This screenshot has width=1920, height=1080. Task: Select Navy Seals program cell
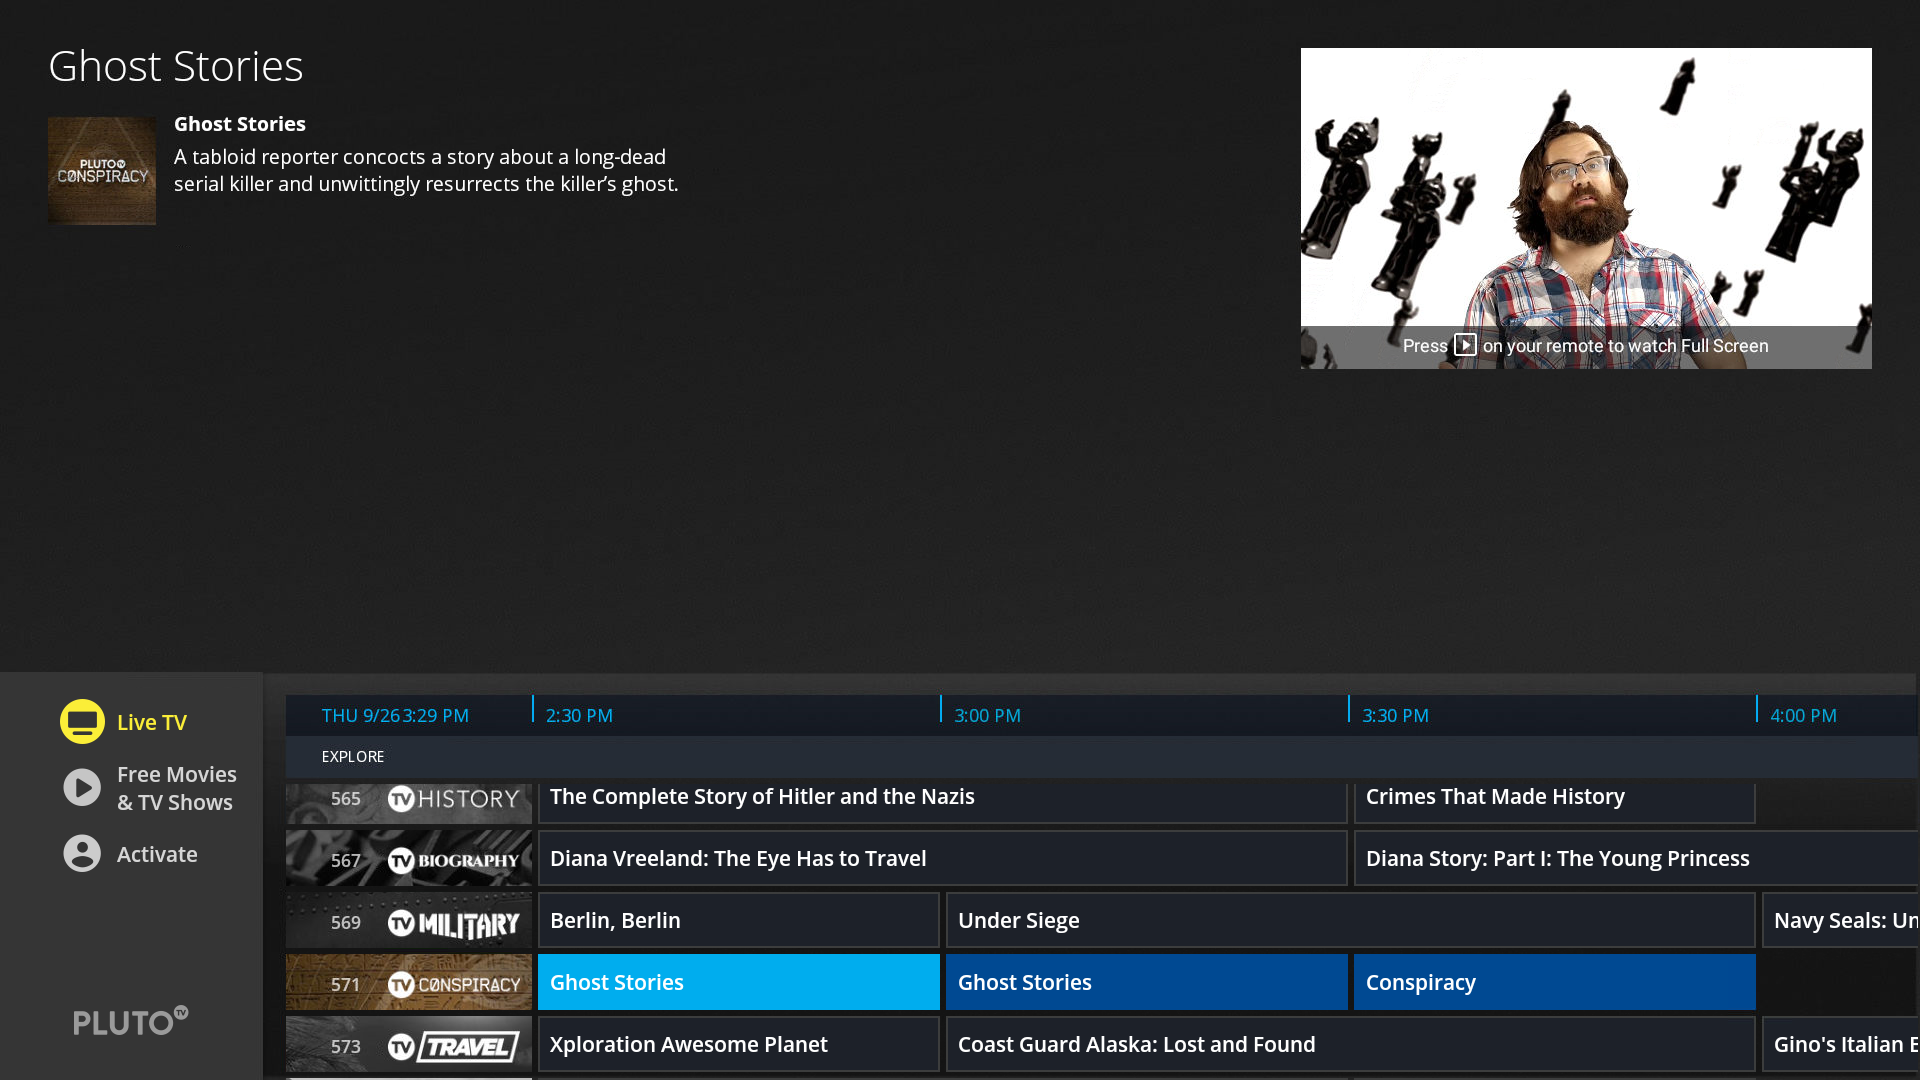pyautogui.click(x=1840, y=921)
